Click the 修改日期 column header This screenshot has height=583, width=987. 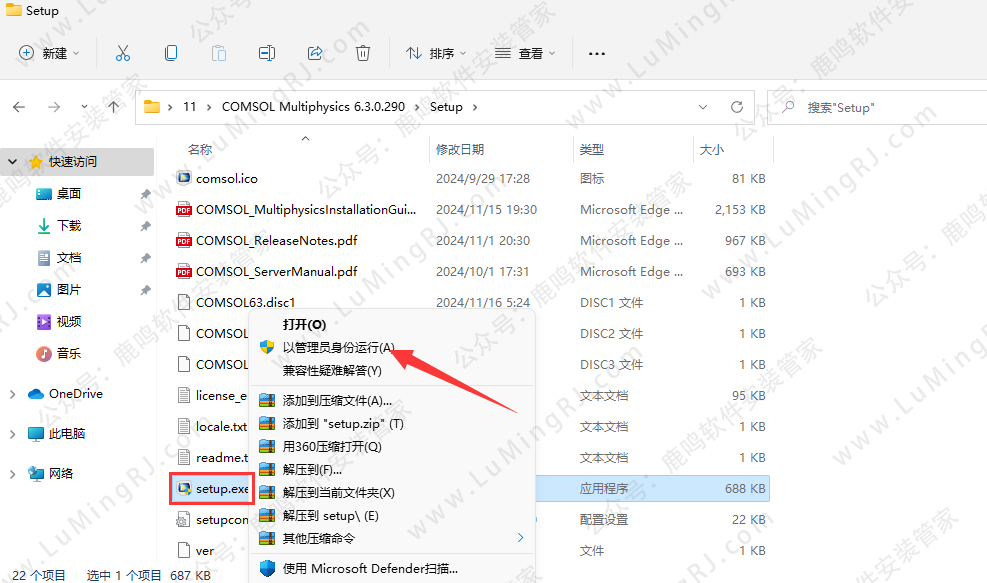click(x=460, y=150)
